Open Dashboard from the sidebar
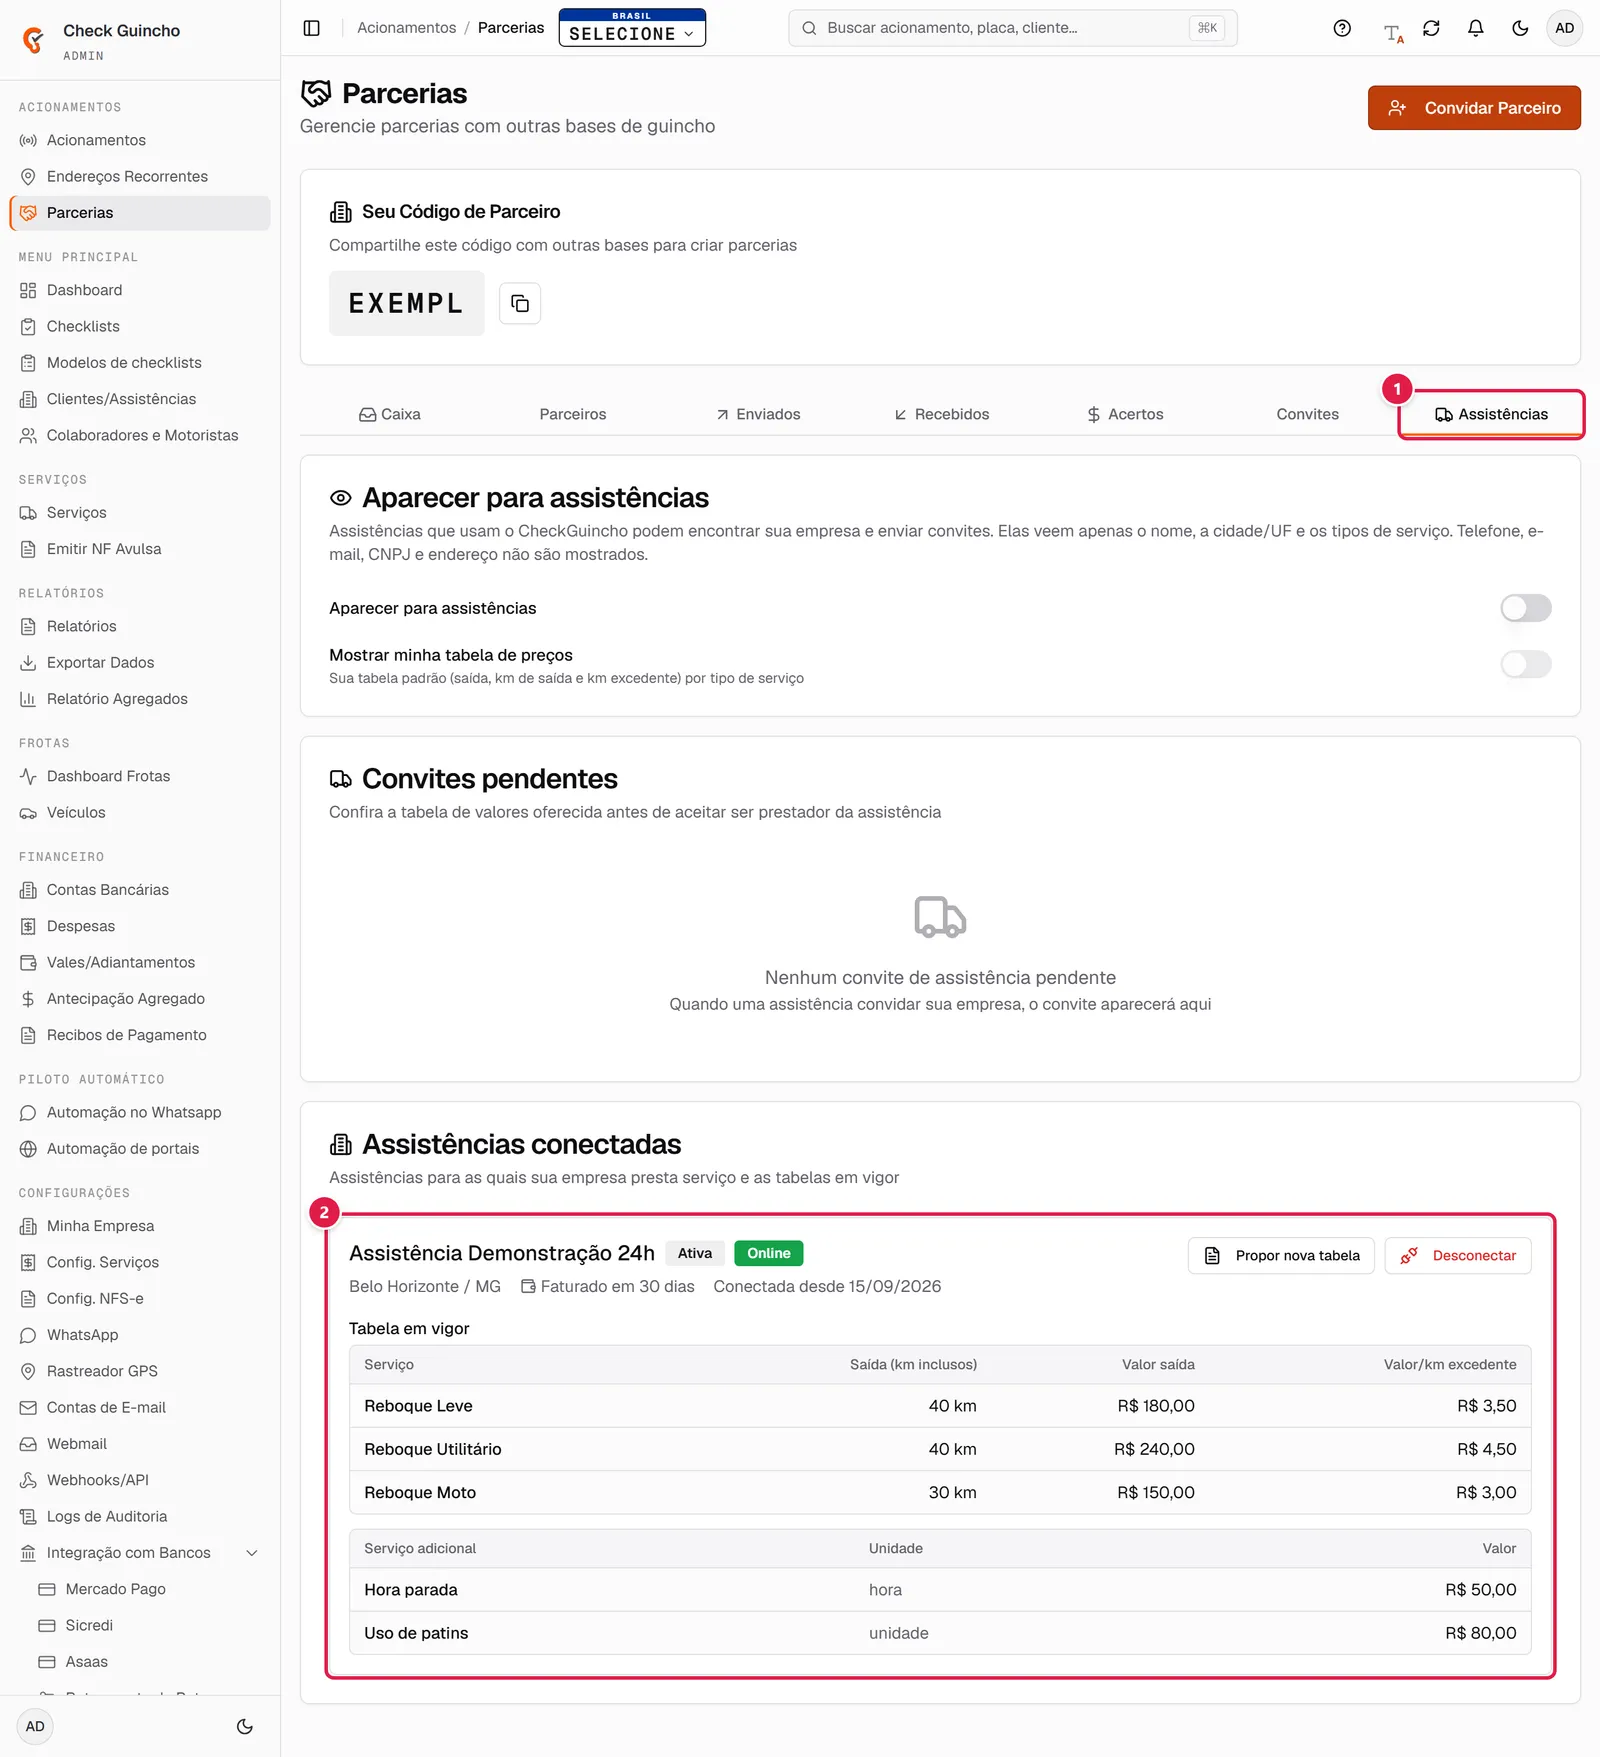The width and height of the screenshot is (1600, 1757). (140, 290)
